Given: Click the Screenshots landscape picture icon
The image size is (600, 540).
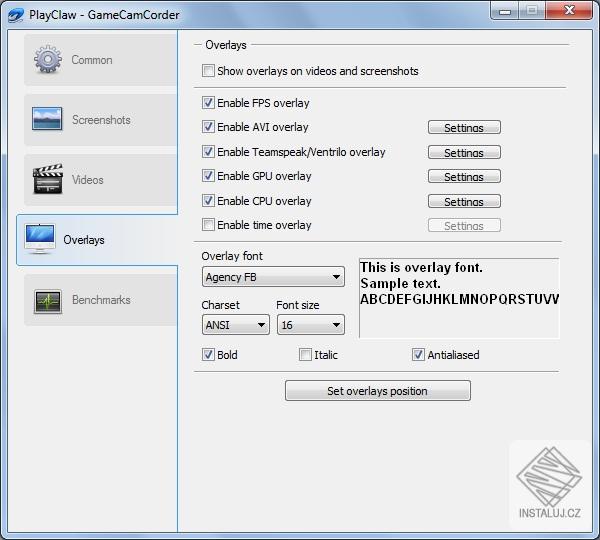Looking at the screenshot, I should (47, 119).
